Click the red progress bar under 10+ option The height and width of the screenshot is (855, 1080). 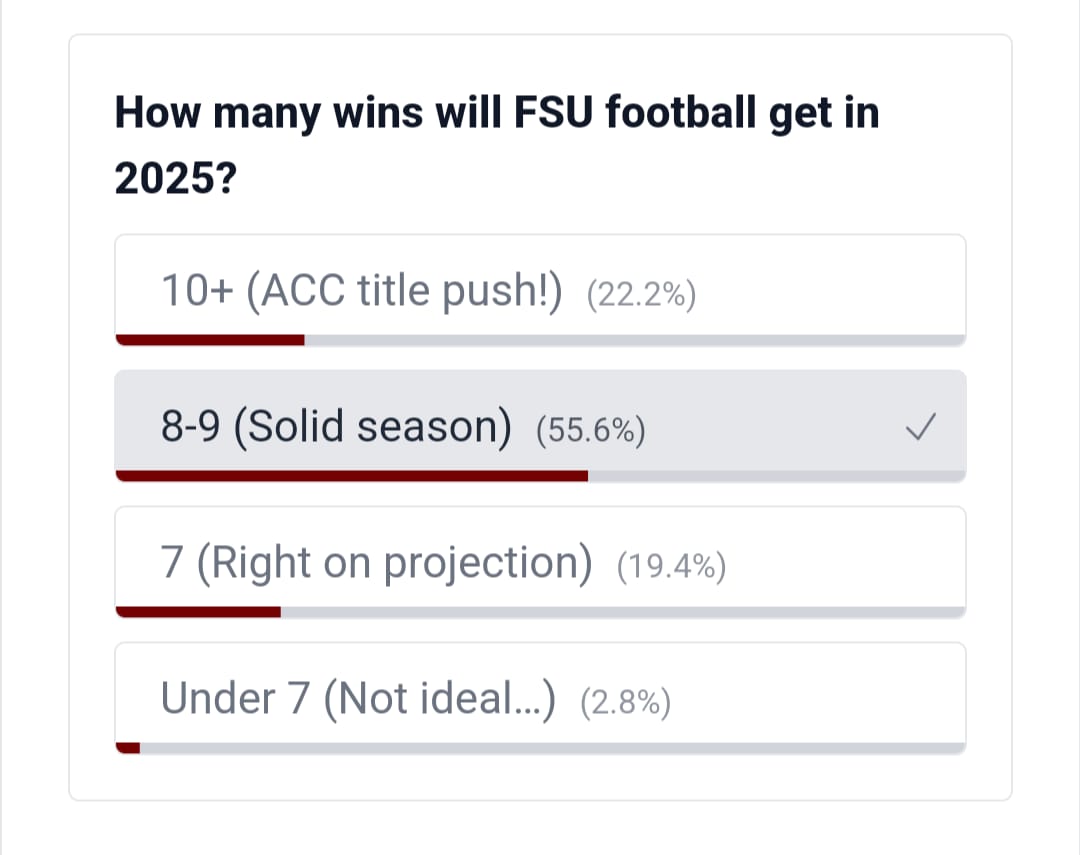(210, 340)
